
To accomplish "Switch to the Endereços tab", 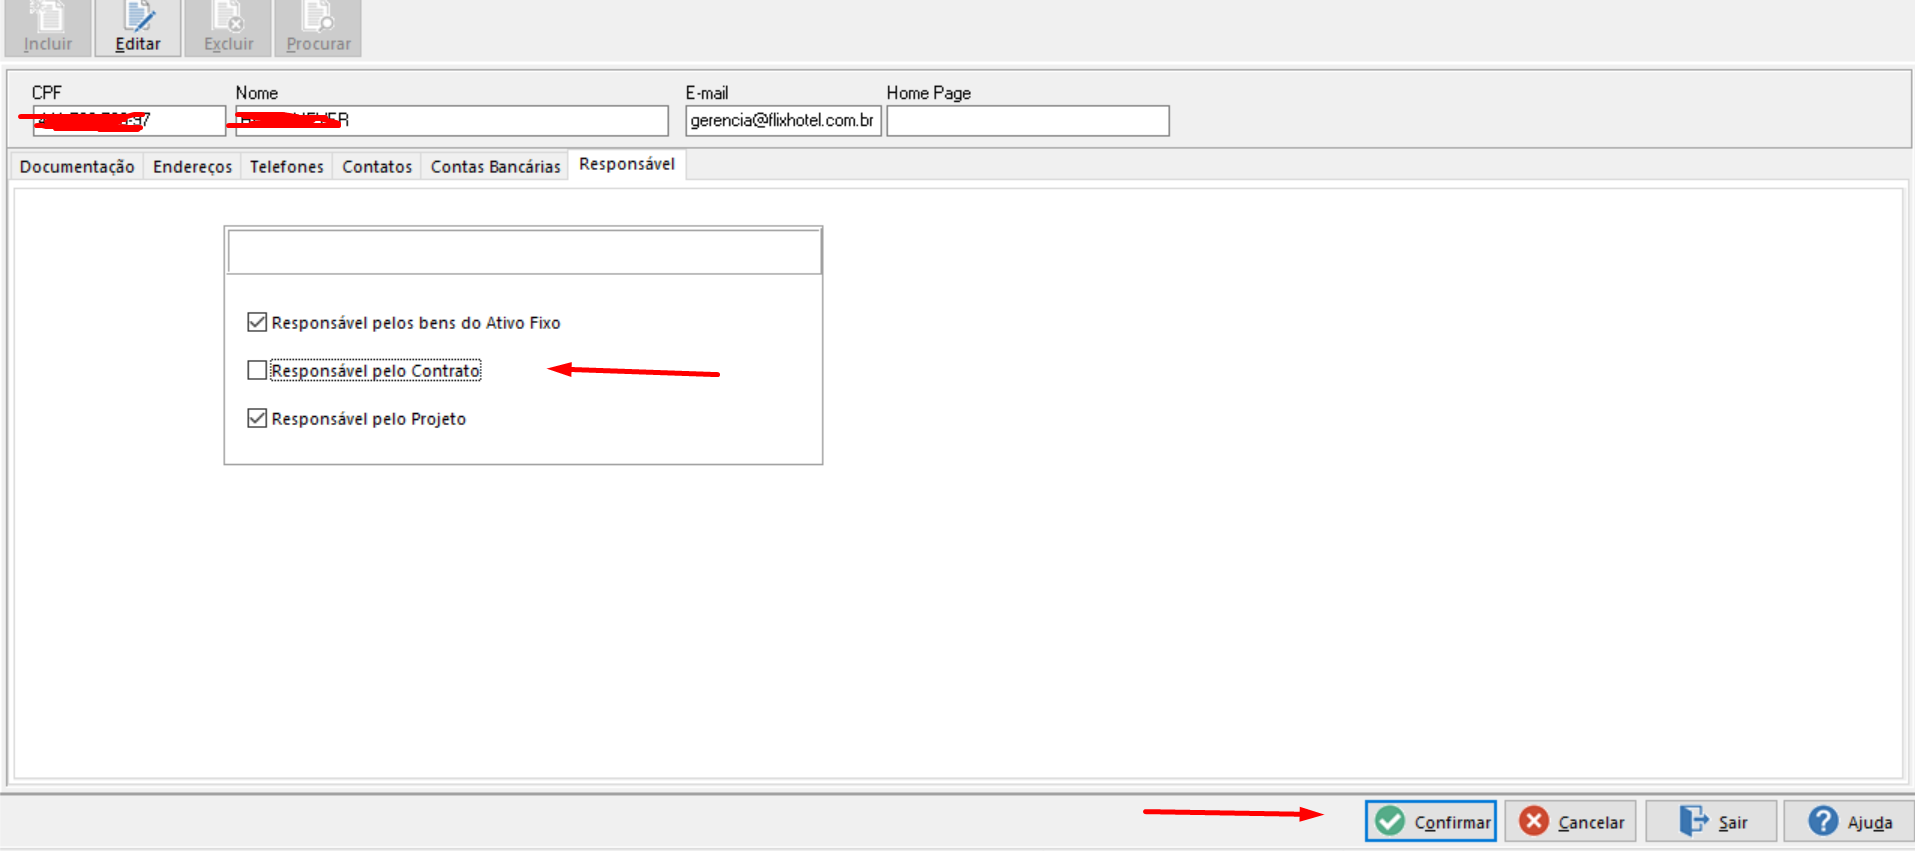I will (x=192, y=167).
